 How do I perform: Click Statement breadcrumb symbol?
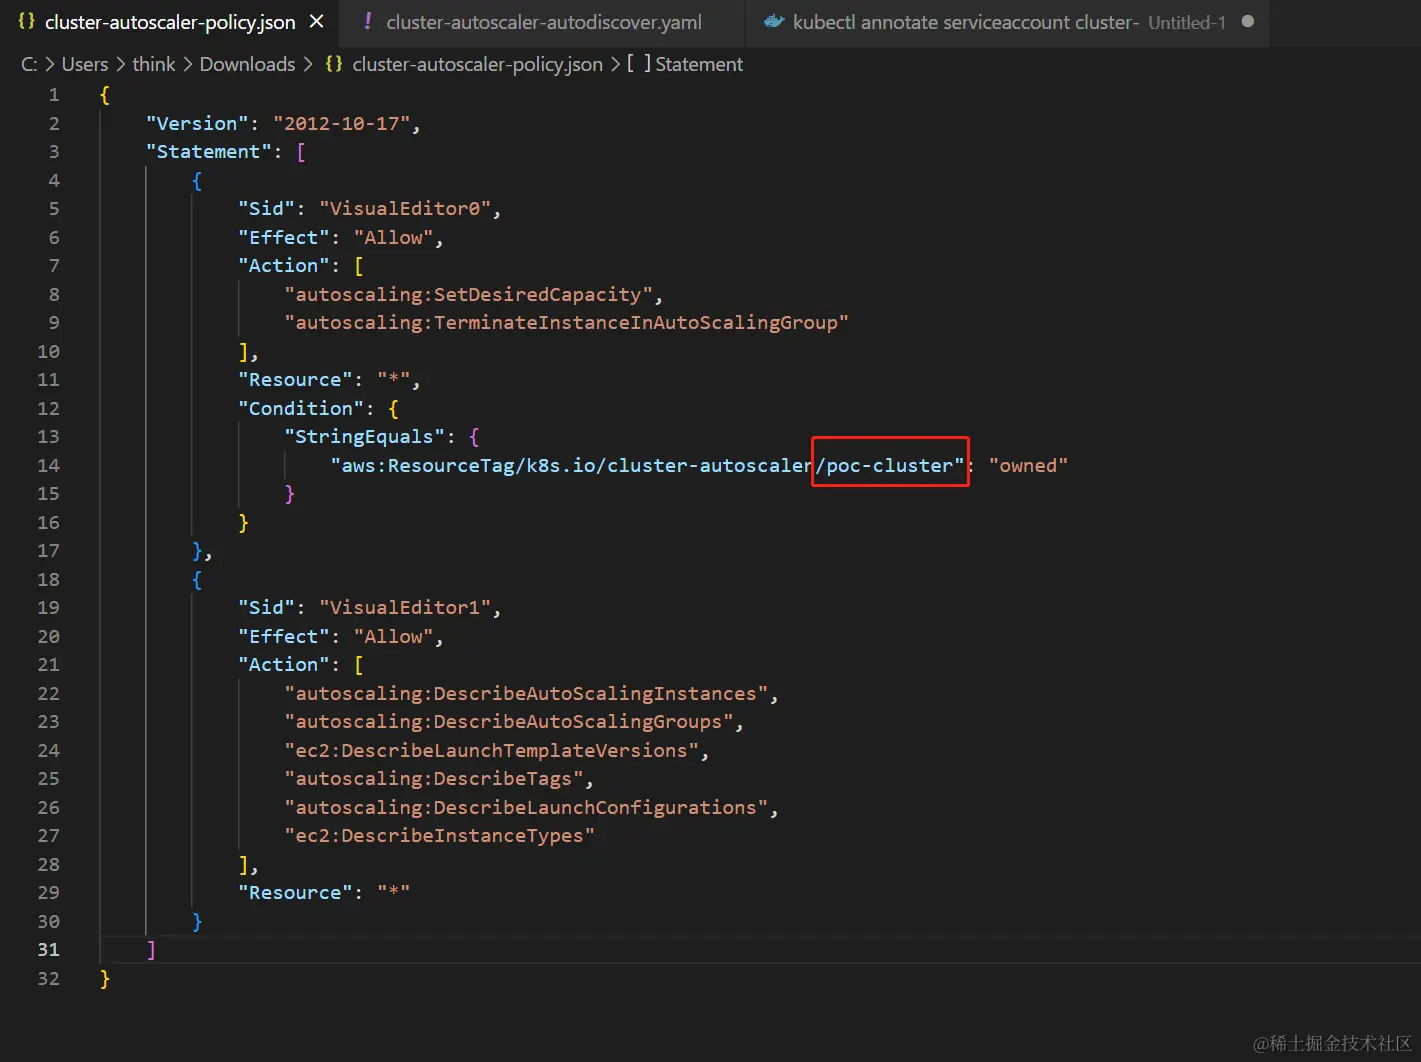(699, 64)
